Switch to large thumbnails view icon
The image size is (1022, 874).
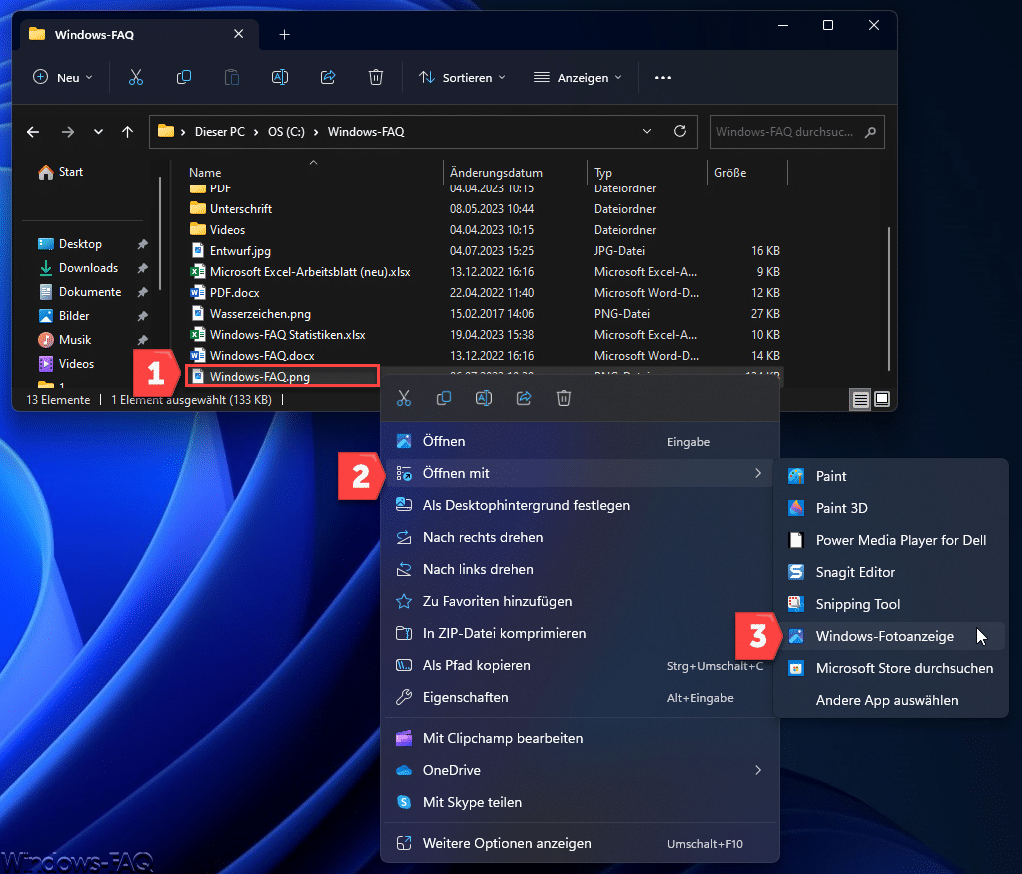(882, 399)
